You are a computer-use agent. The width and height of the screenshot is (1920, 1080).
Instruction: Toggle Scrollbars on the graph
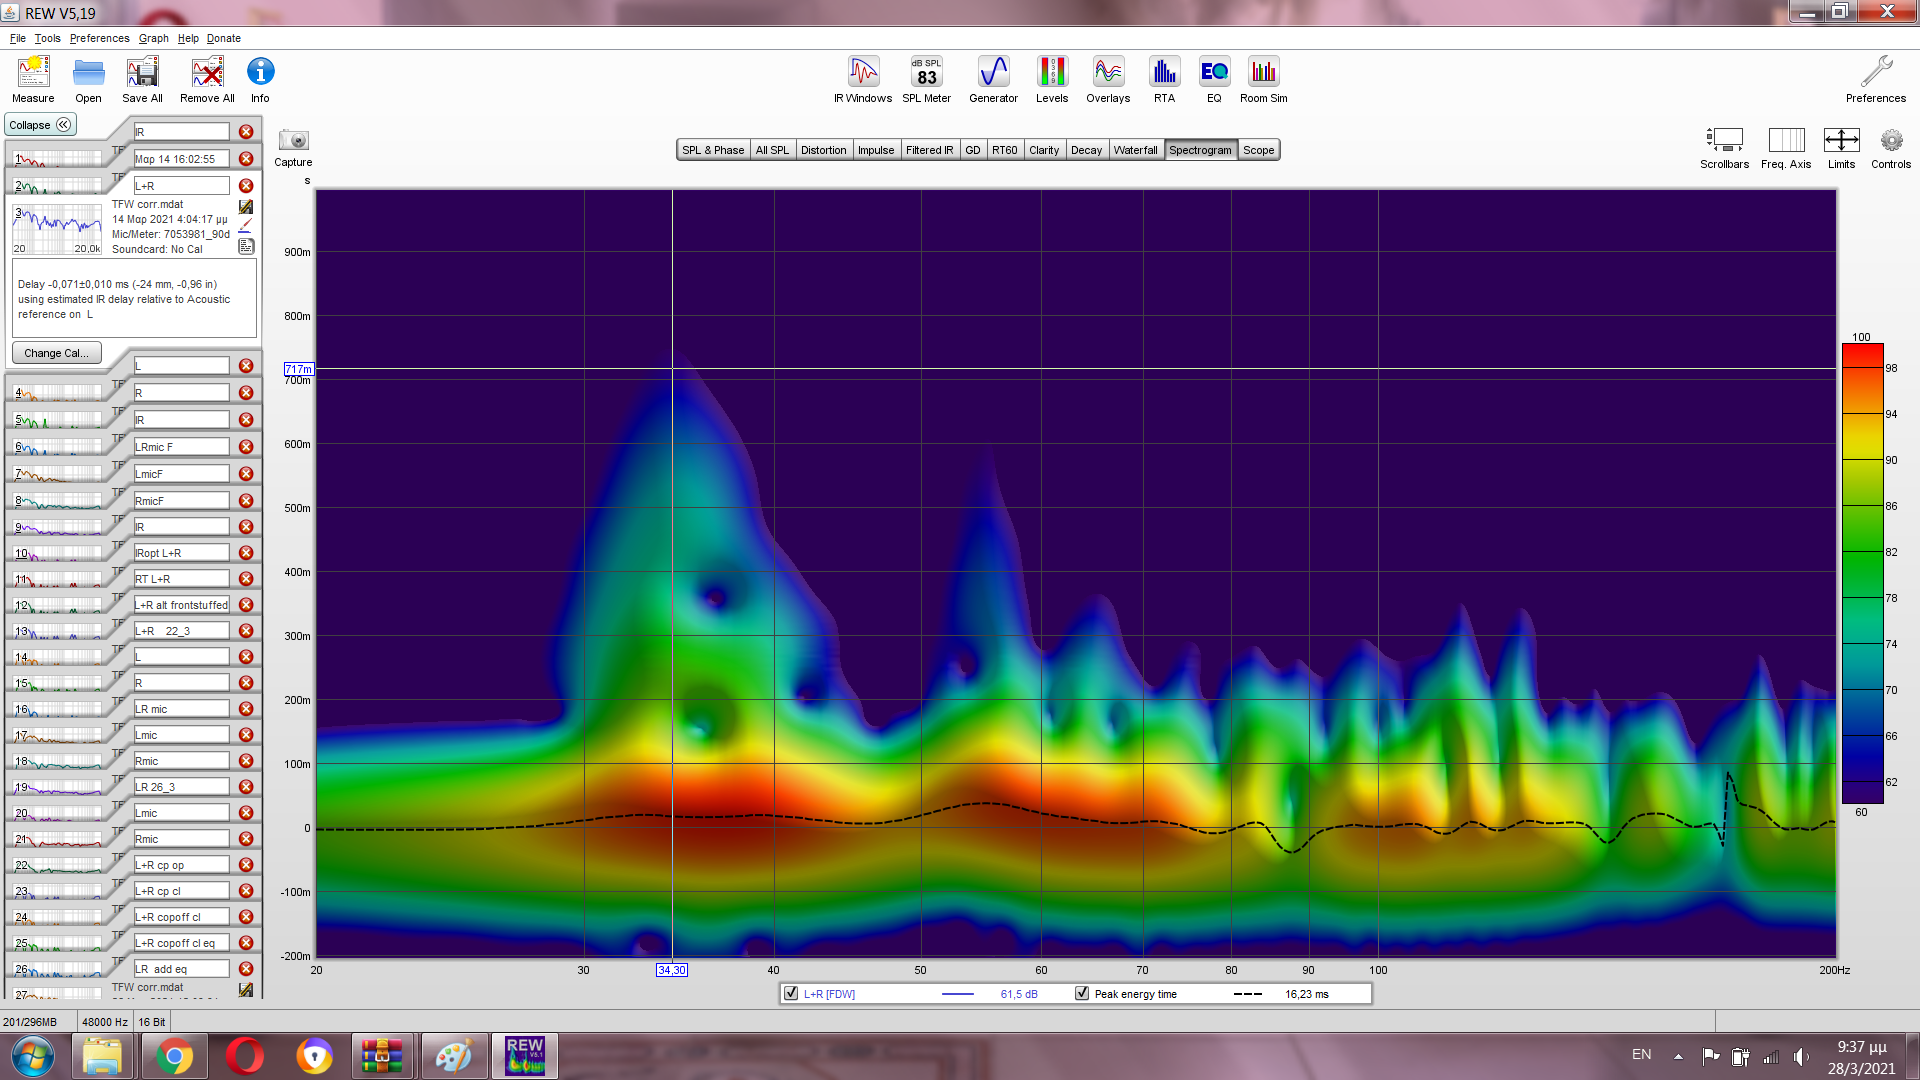(1724, 141)
